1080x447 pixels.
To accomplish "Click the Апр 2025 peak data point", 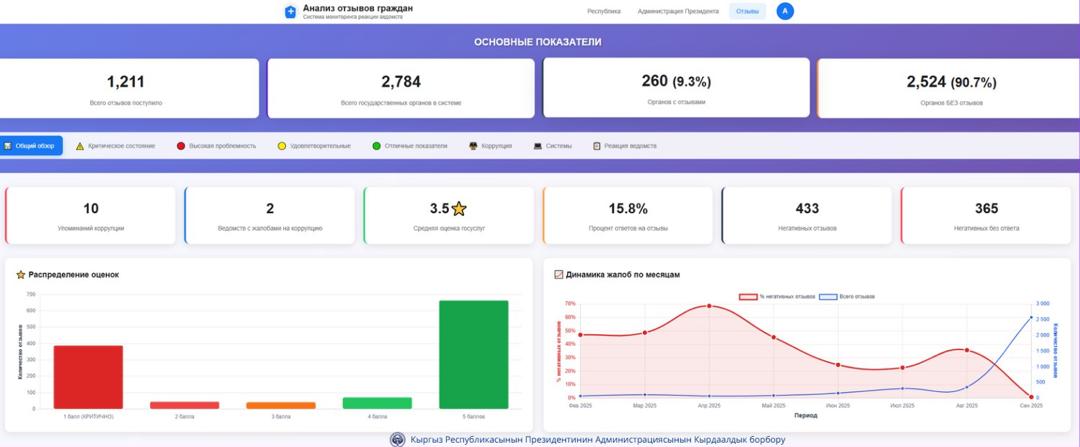I will point(709,306).
